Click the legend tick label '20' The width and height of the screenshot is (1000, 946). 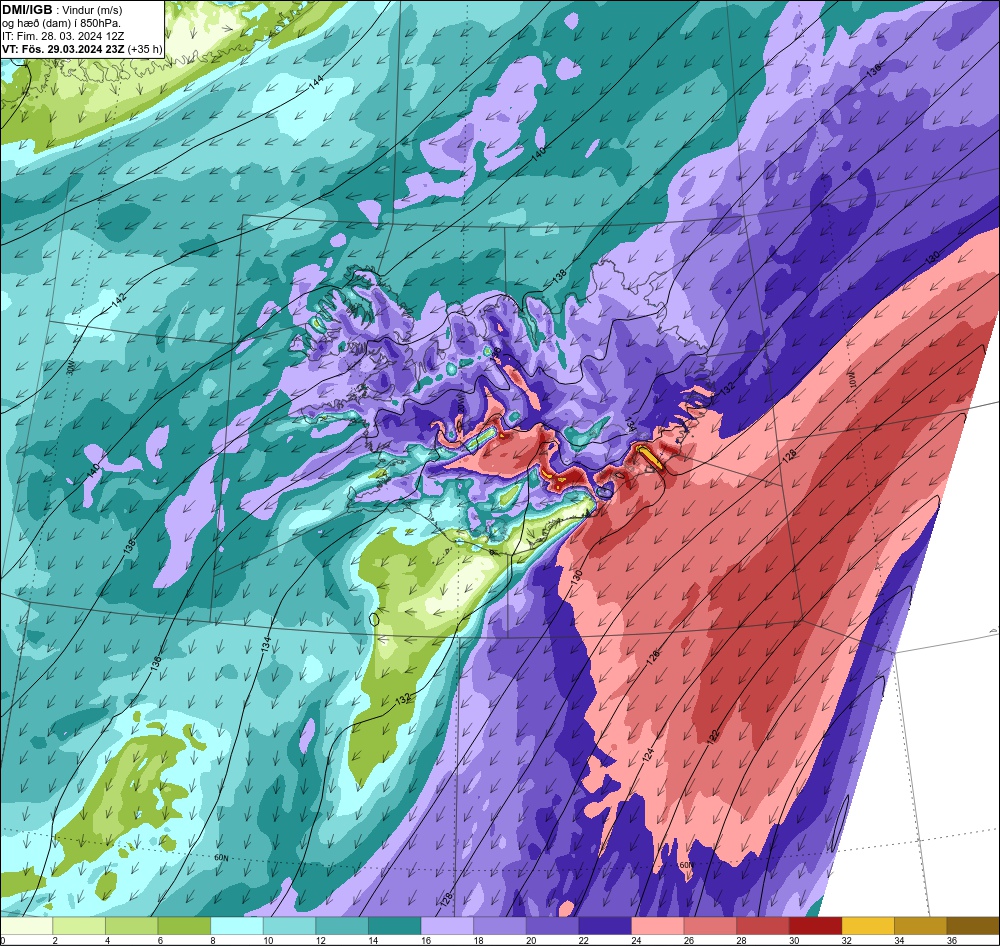tap(529, 940)
